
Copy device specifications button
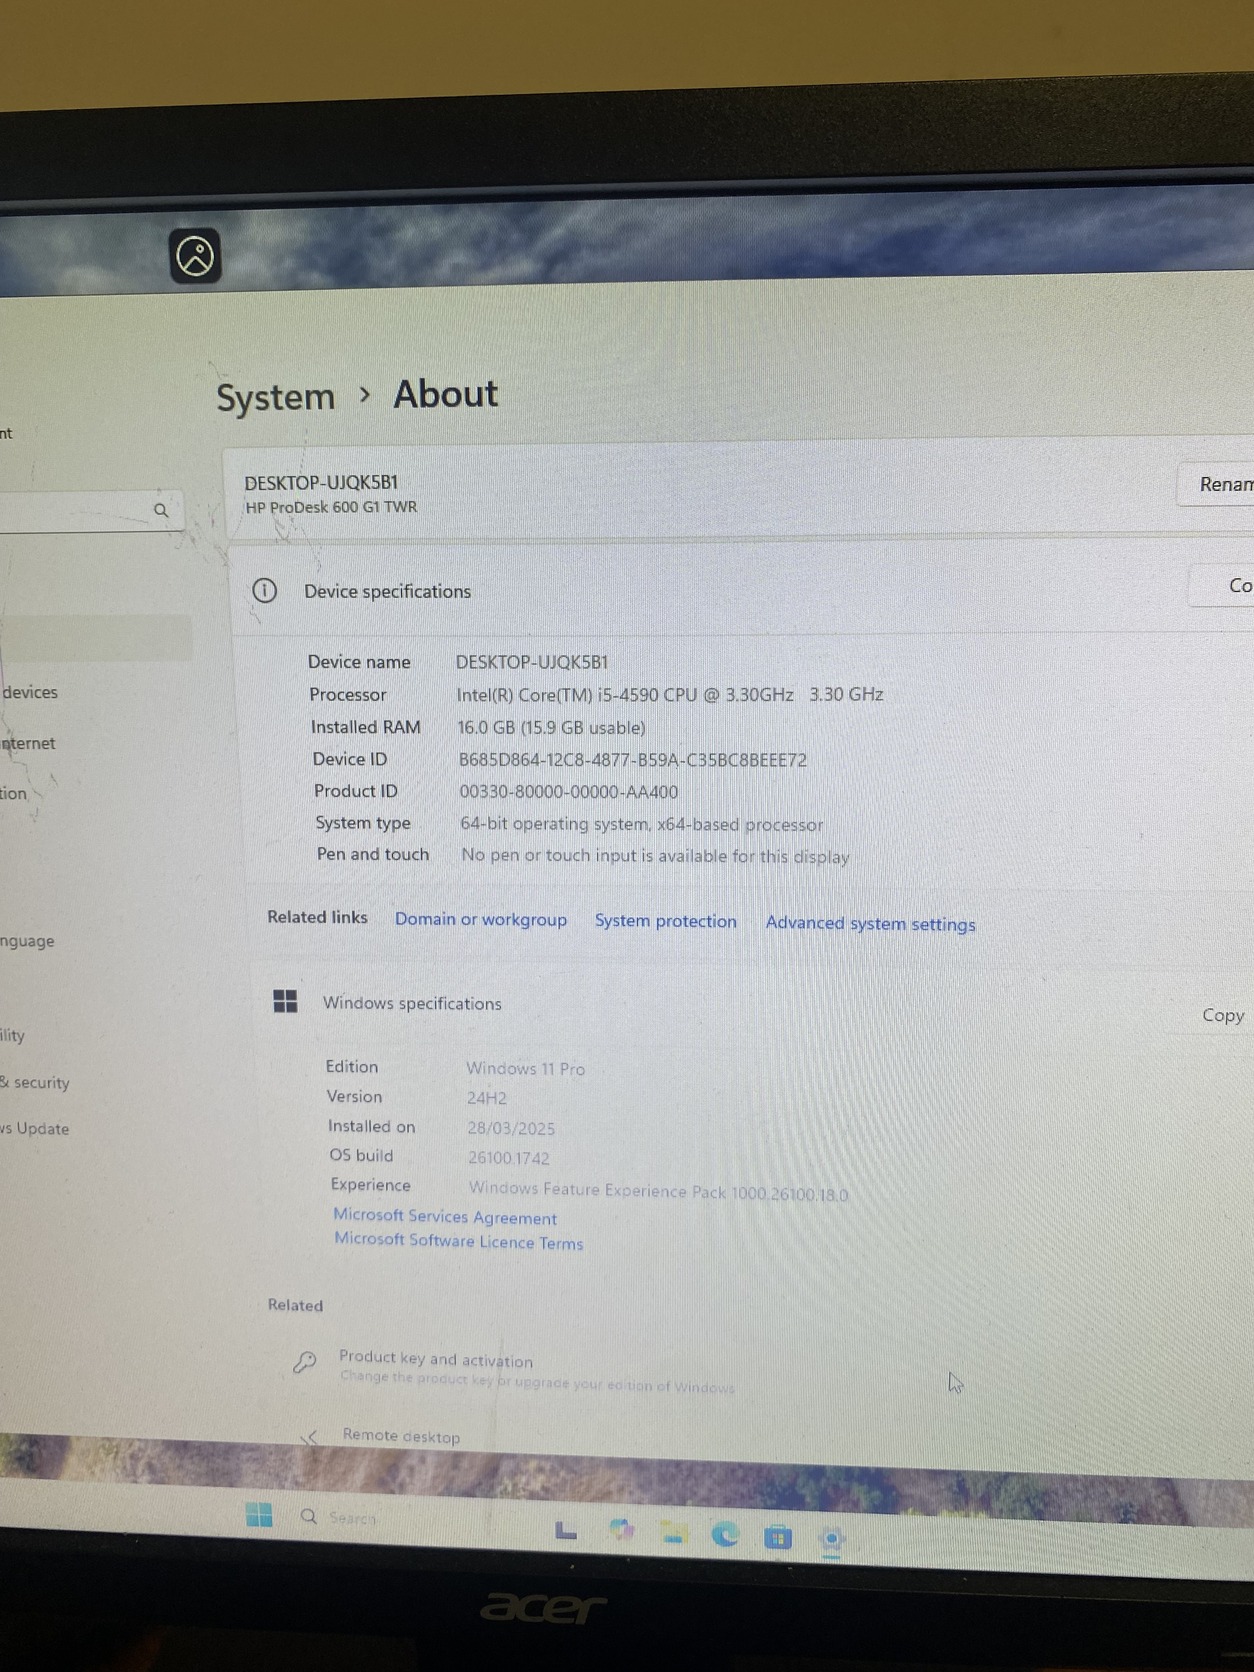click(1222, 586)
